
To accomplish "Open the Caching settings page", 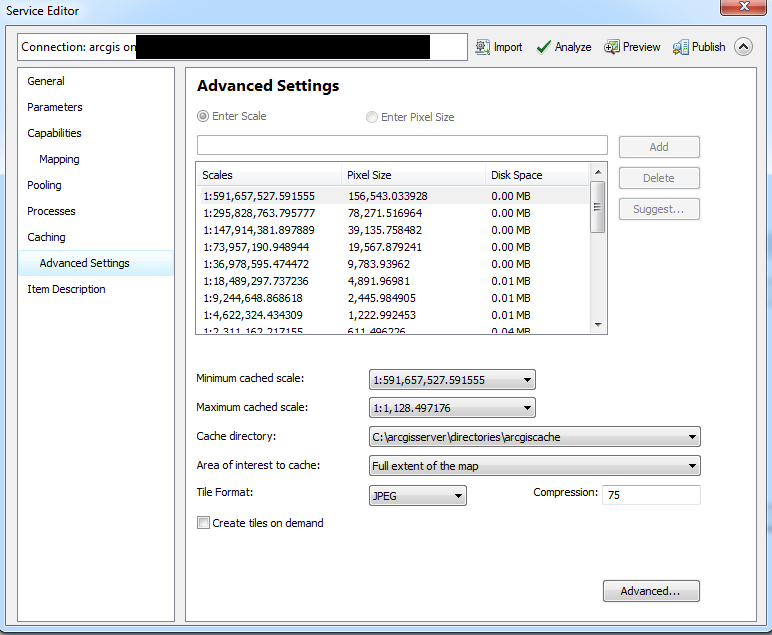I will [x=46, y=237].
